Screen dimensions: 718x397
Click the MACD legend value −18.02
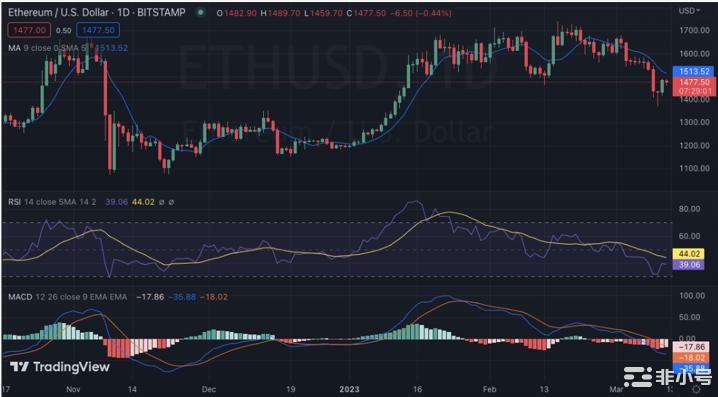pos(214,297)
